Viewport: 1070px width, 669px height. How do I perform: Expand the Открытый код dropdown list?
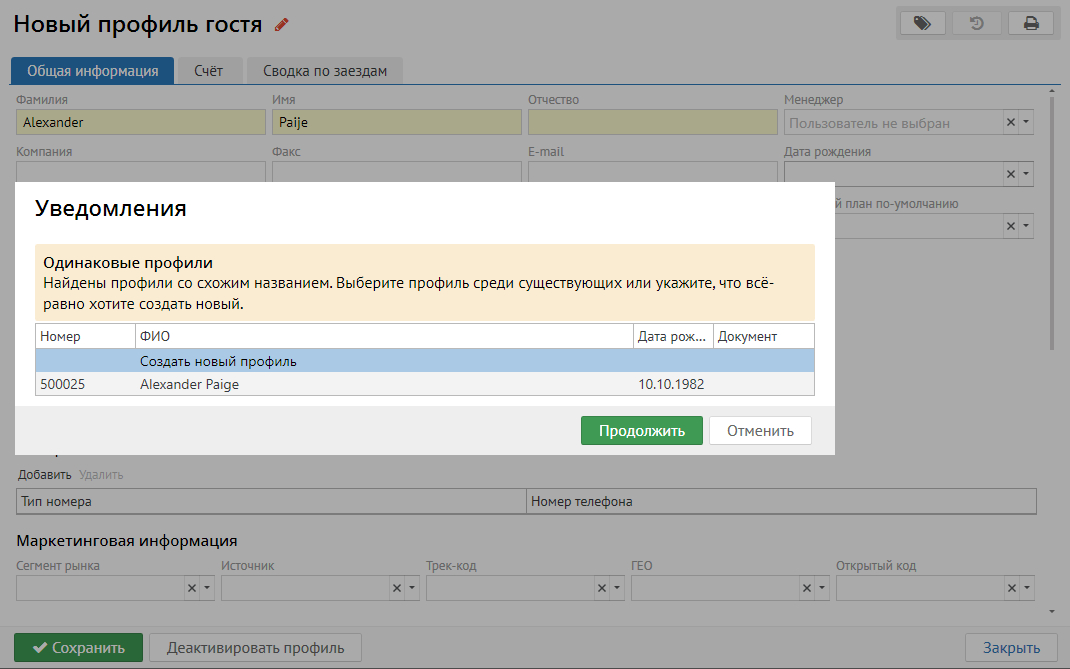(x=1026, y=588)
